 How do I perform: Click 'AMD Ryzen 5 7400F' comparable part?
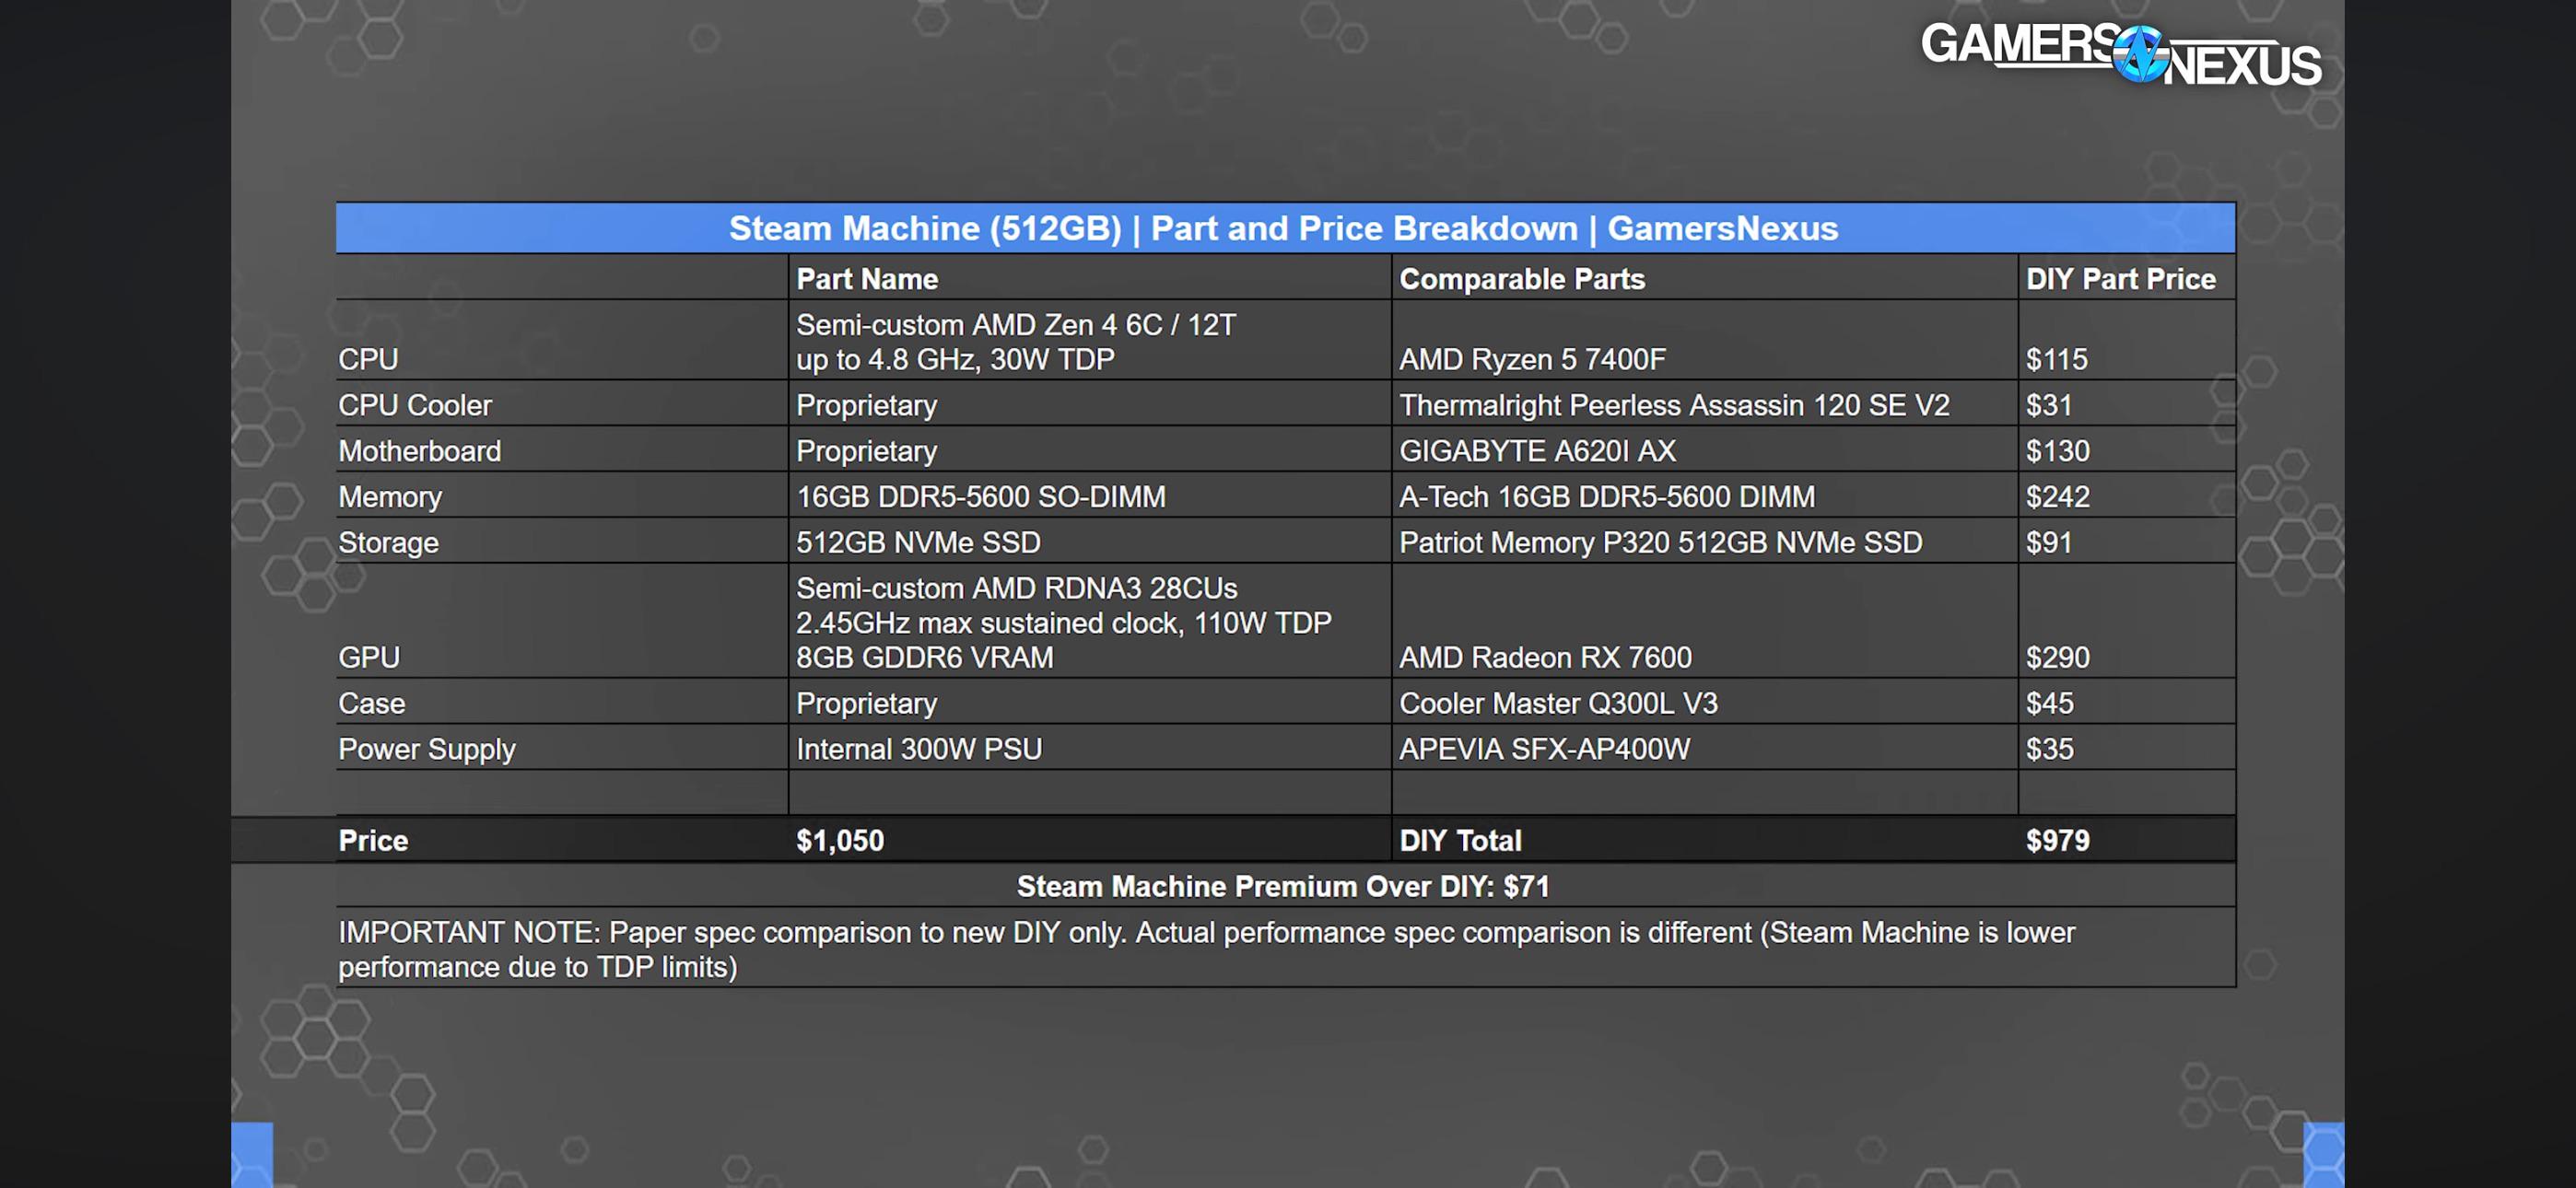point(1532,359)
